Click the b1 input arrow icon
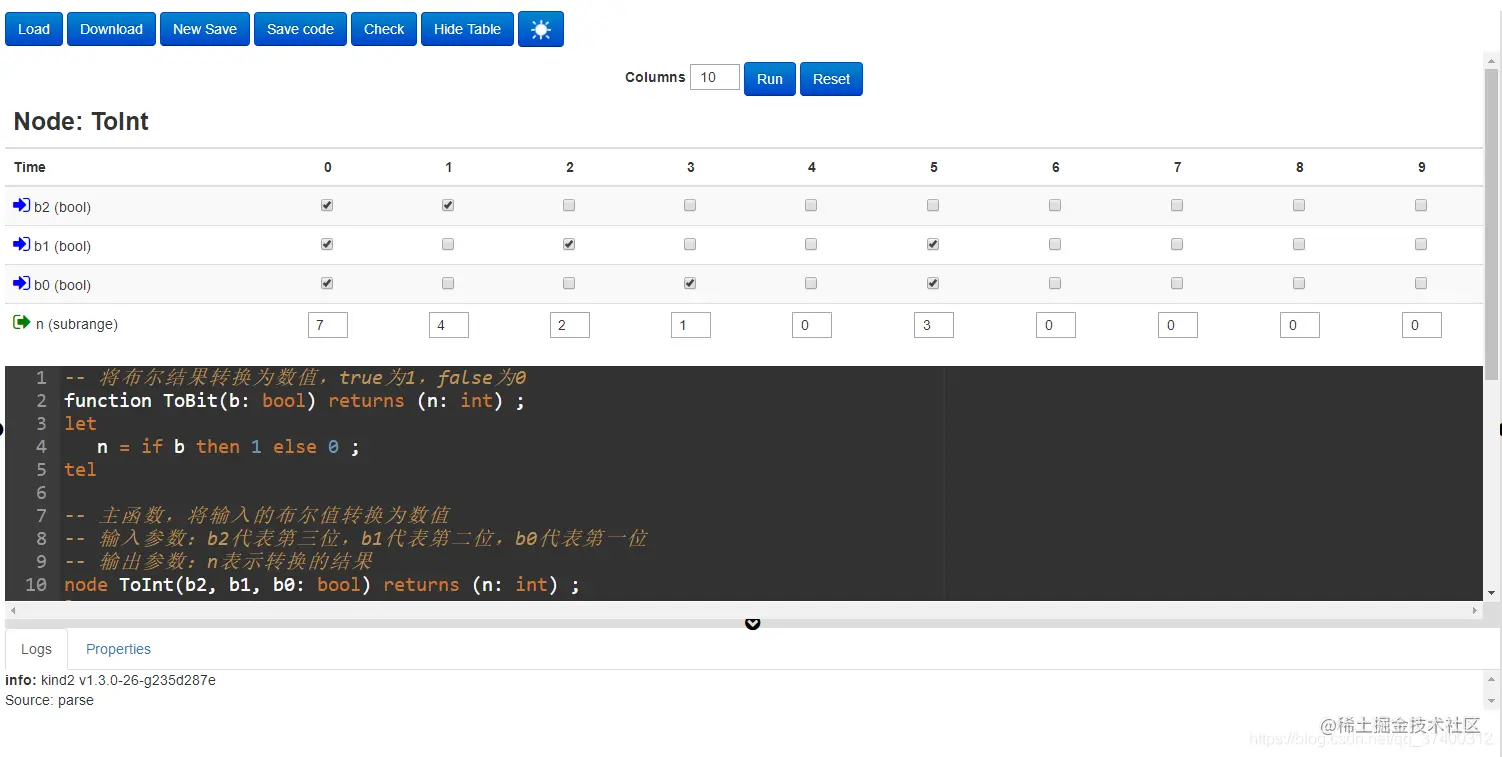Screen dimensions: 1502x757 (22, 245)
